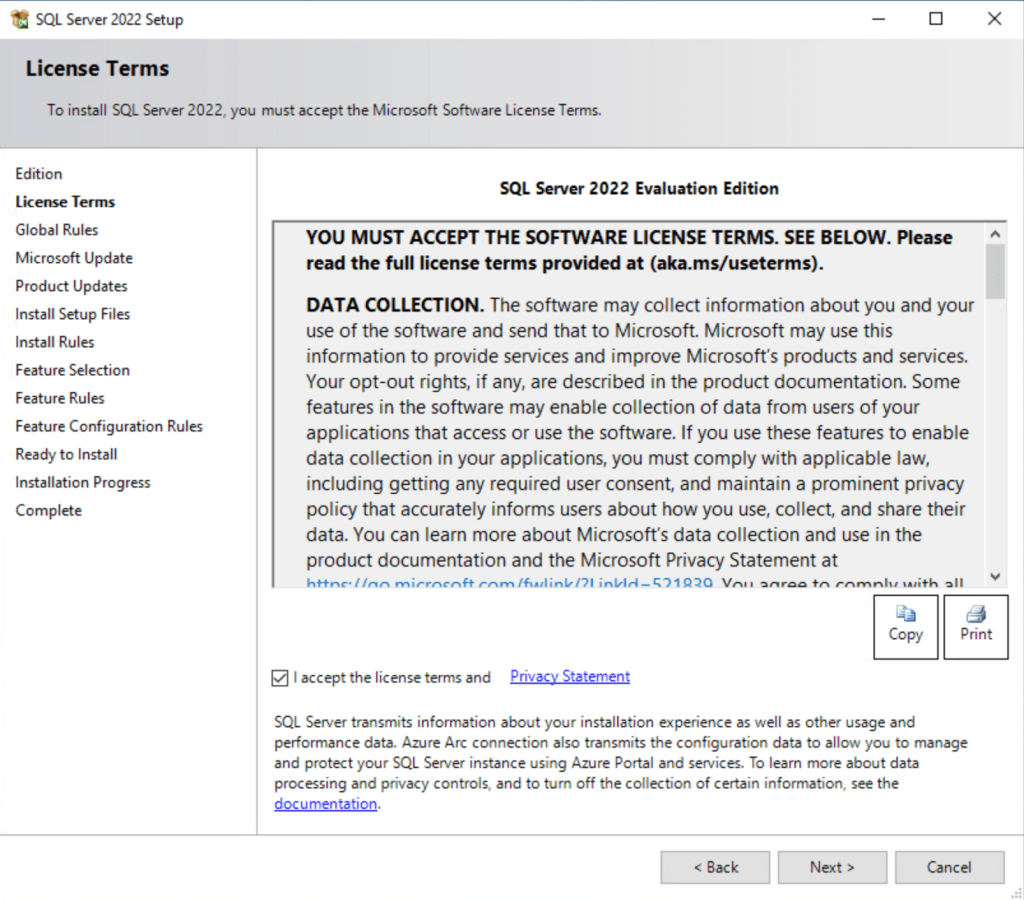Minimize the setup window
This screenshot has height=900, width=1024.
tap(878, 19)
